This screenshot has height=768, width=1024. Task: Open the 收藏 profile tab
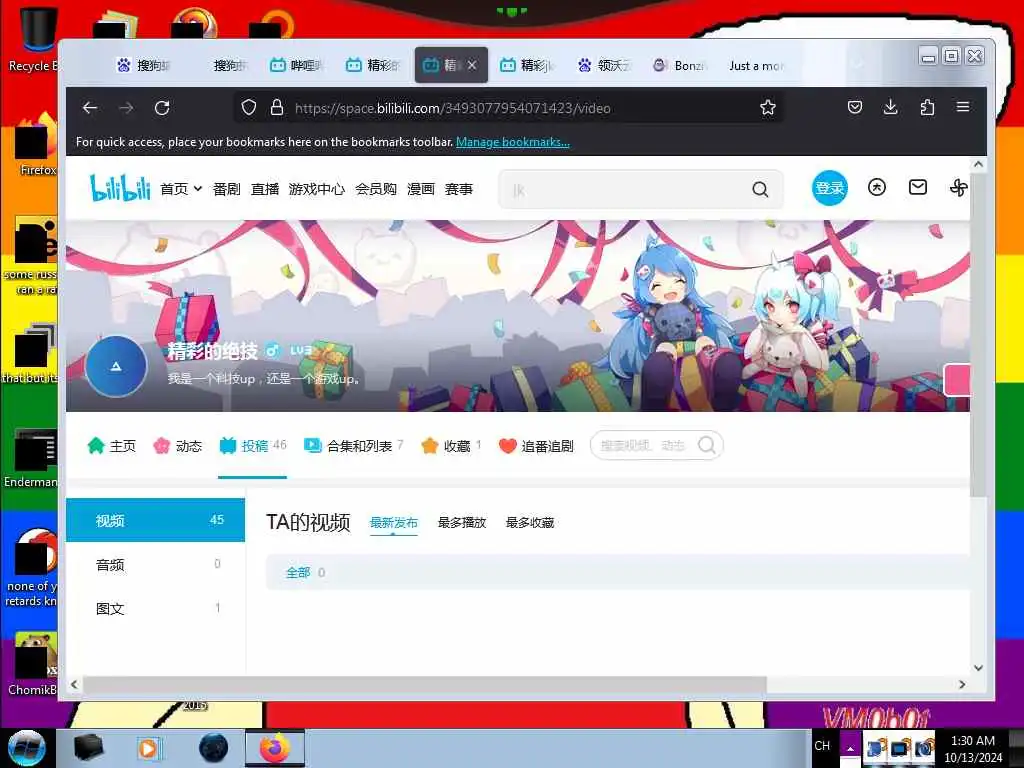[451, 446]
